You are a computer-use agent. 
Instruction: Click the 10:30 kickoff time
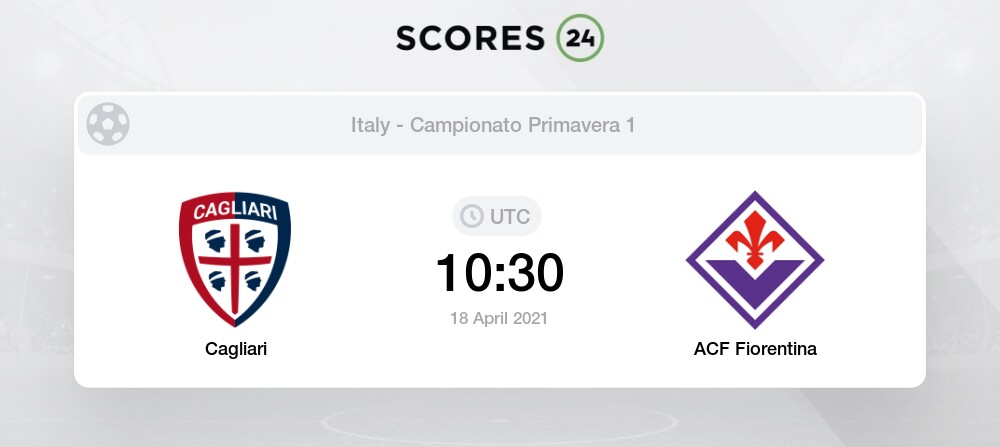(500, 272)
